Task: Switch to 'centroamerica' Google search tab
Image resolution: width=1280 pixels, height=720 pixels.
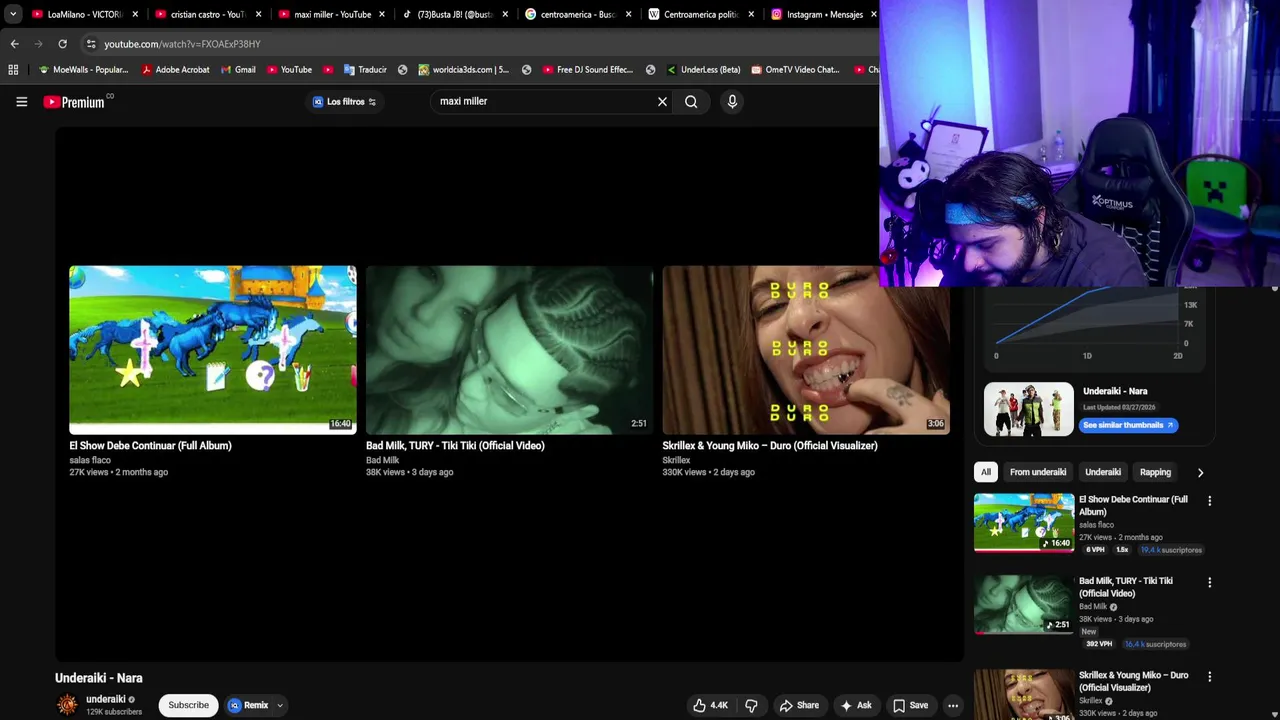Action: [577, 14]
